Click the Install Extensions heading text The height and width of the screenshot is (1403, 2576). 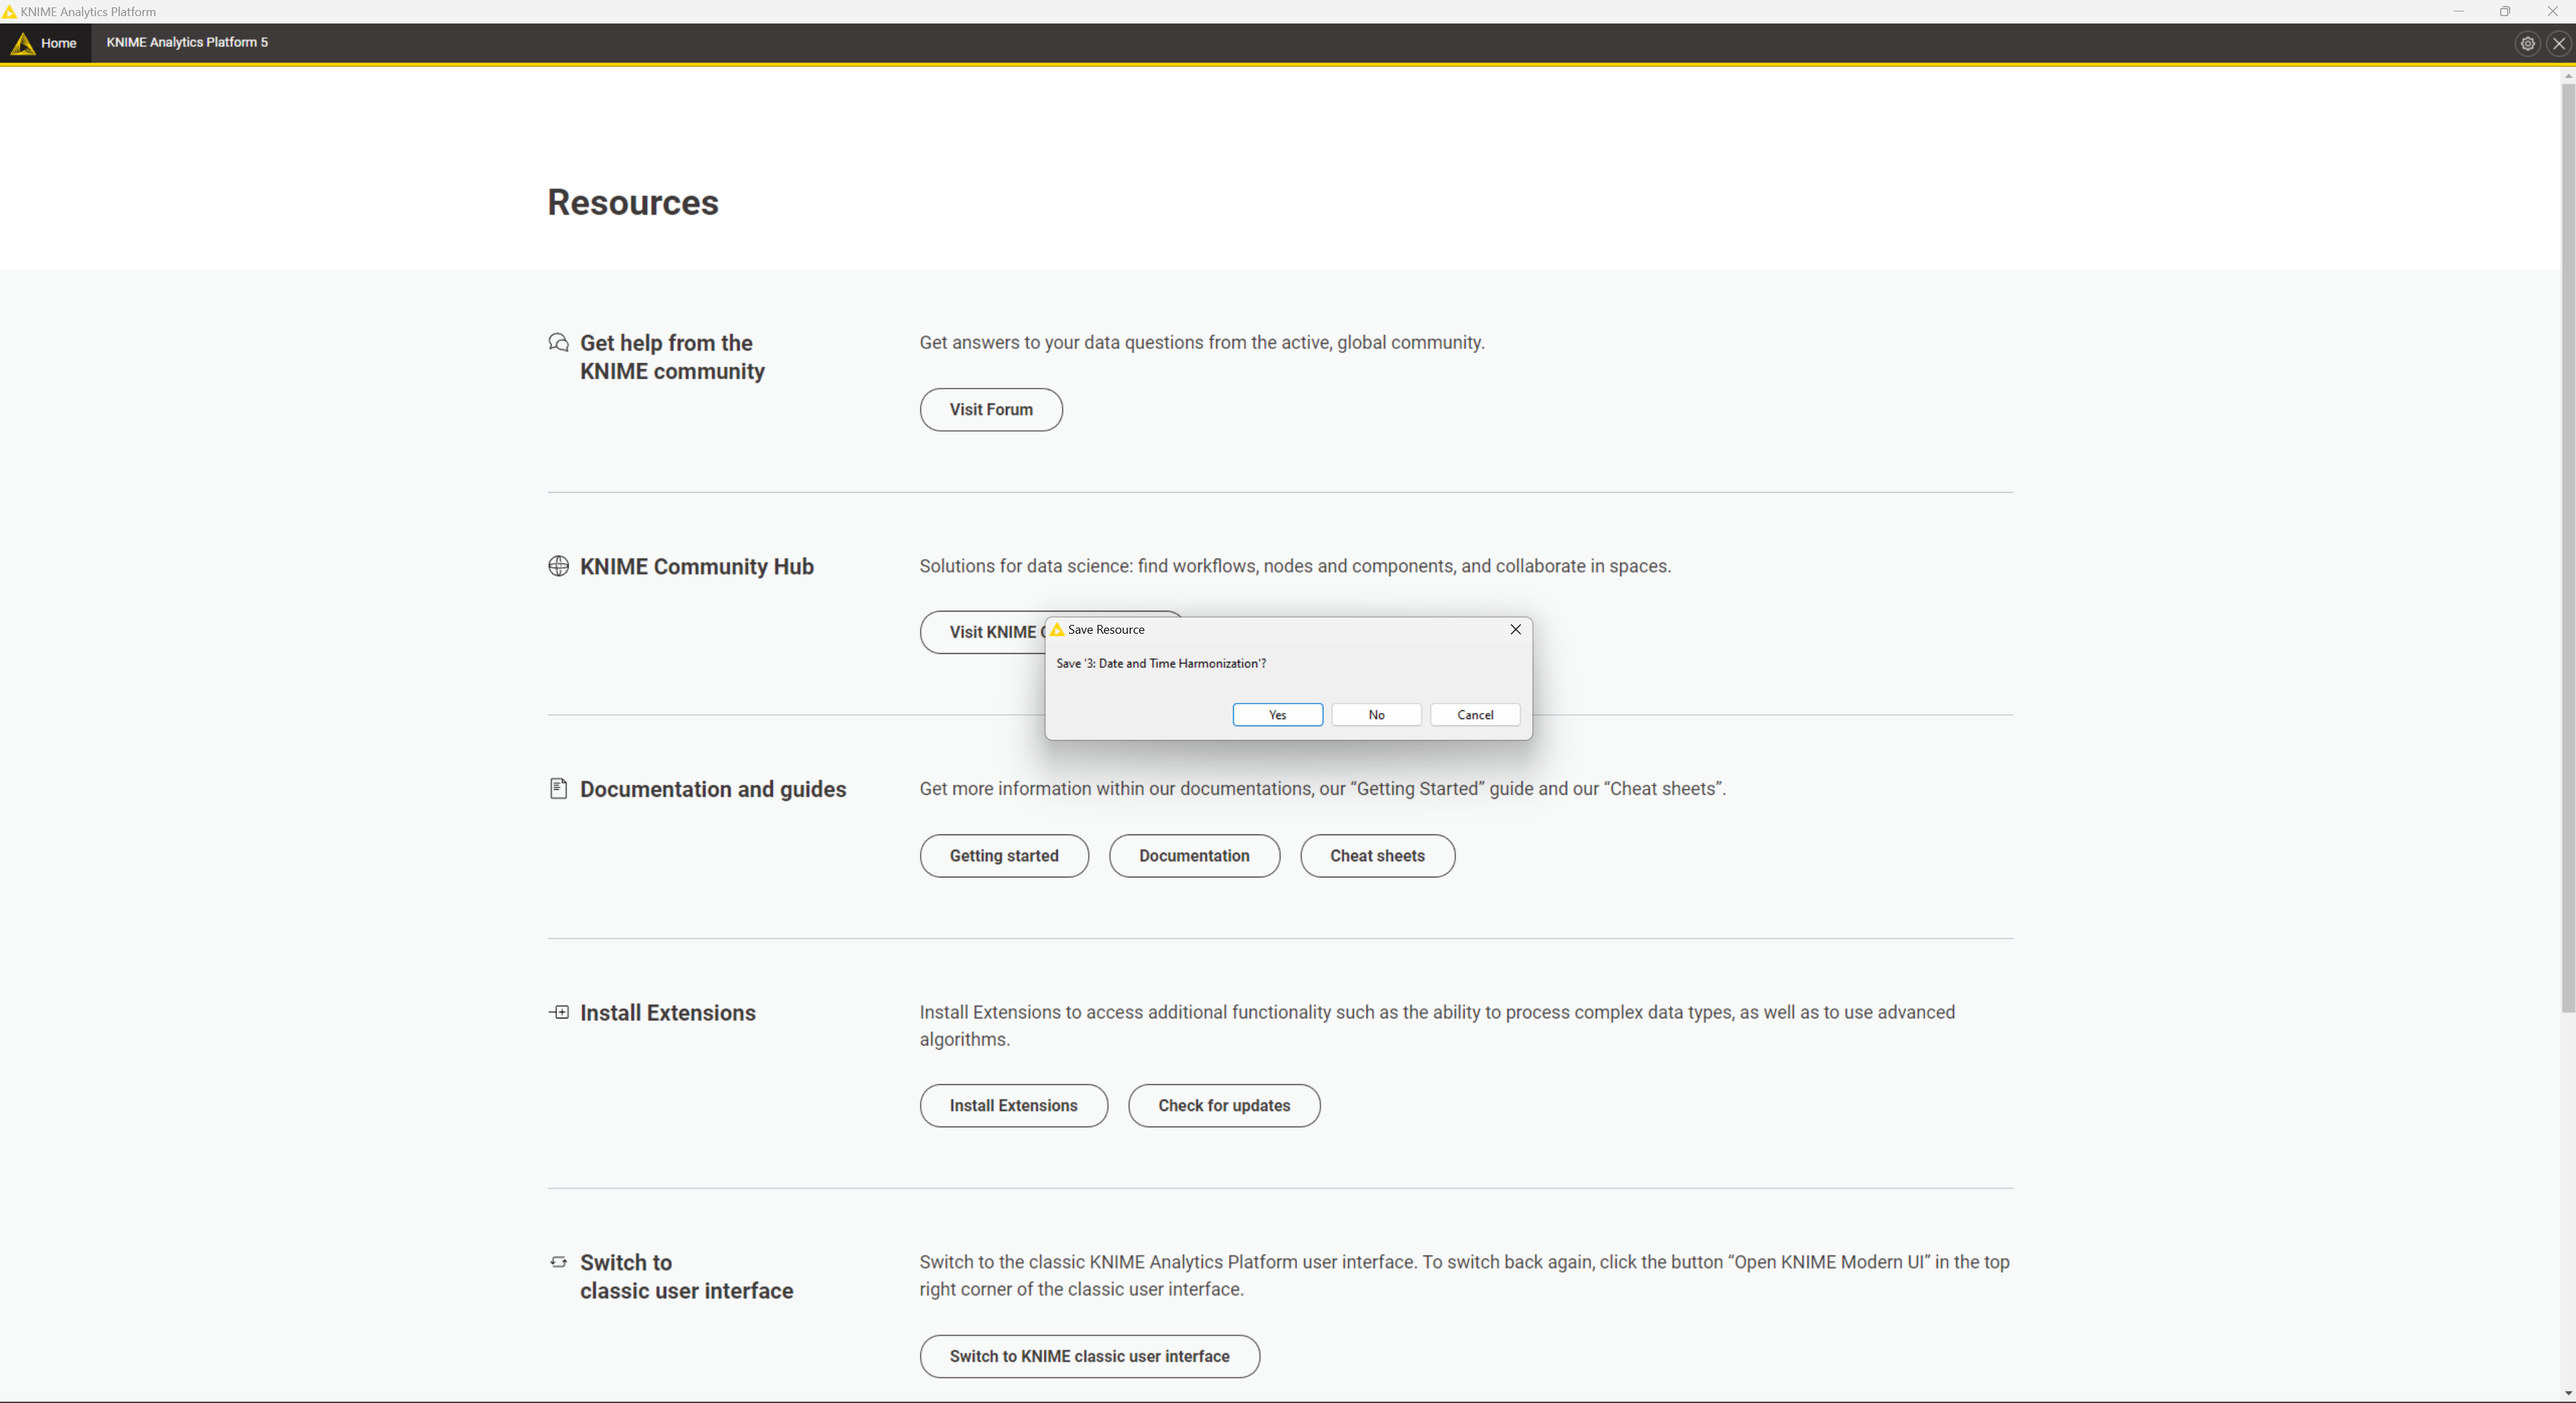(x=667, y=1013)
